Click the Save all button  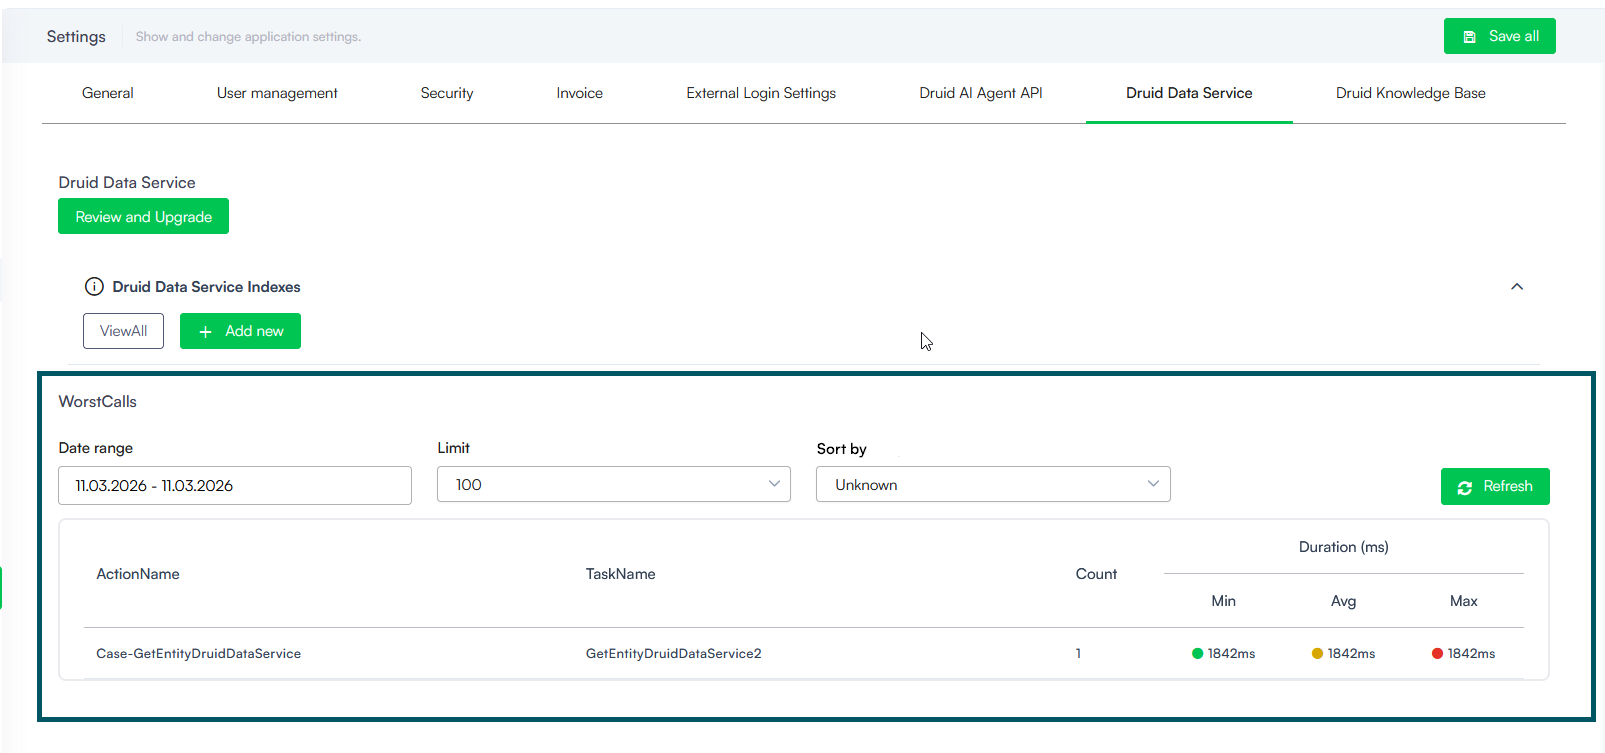coord(1499,36)
